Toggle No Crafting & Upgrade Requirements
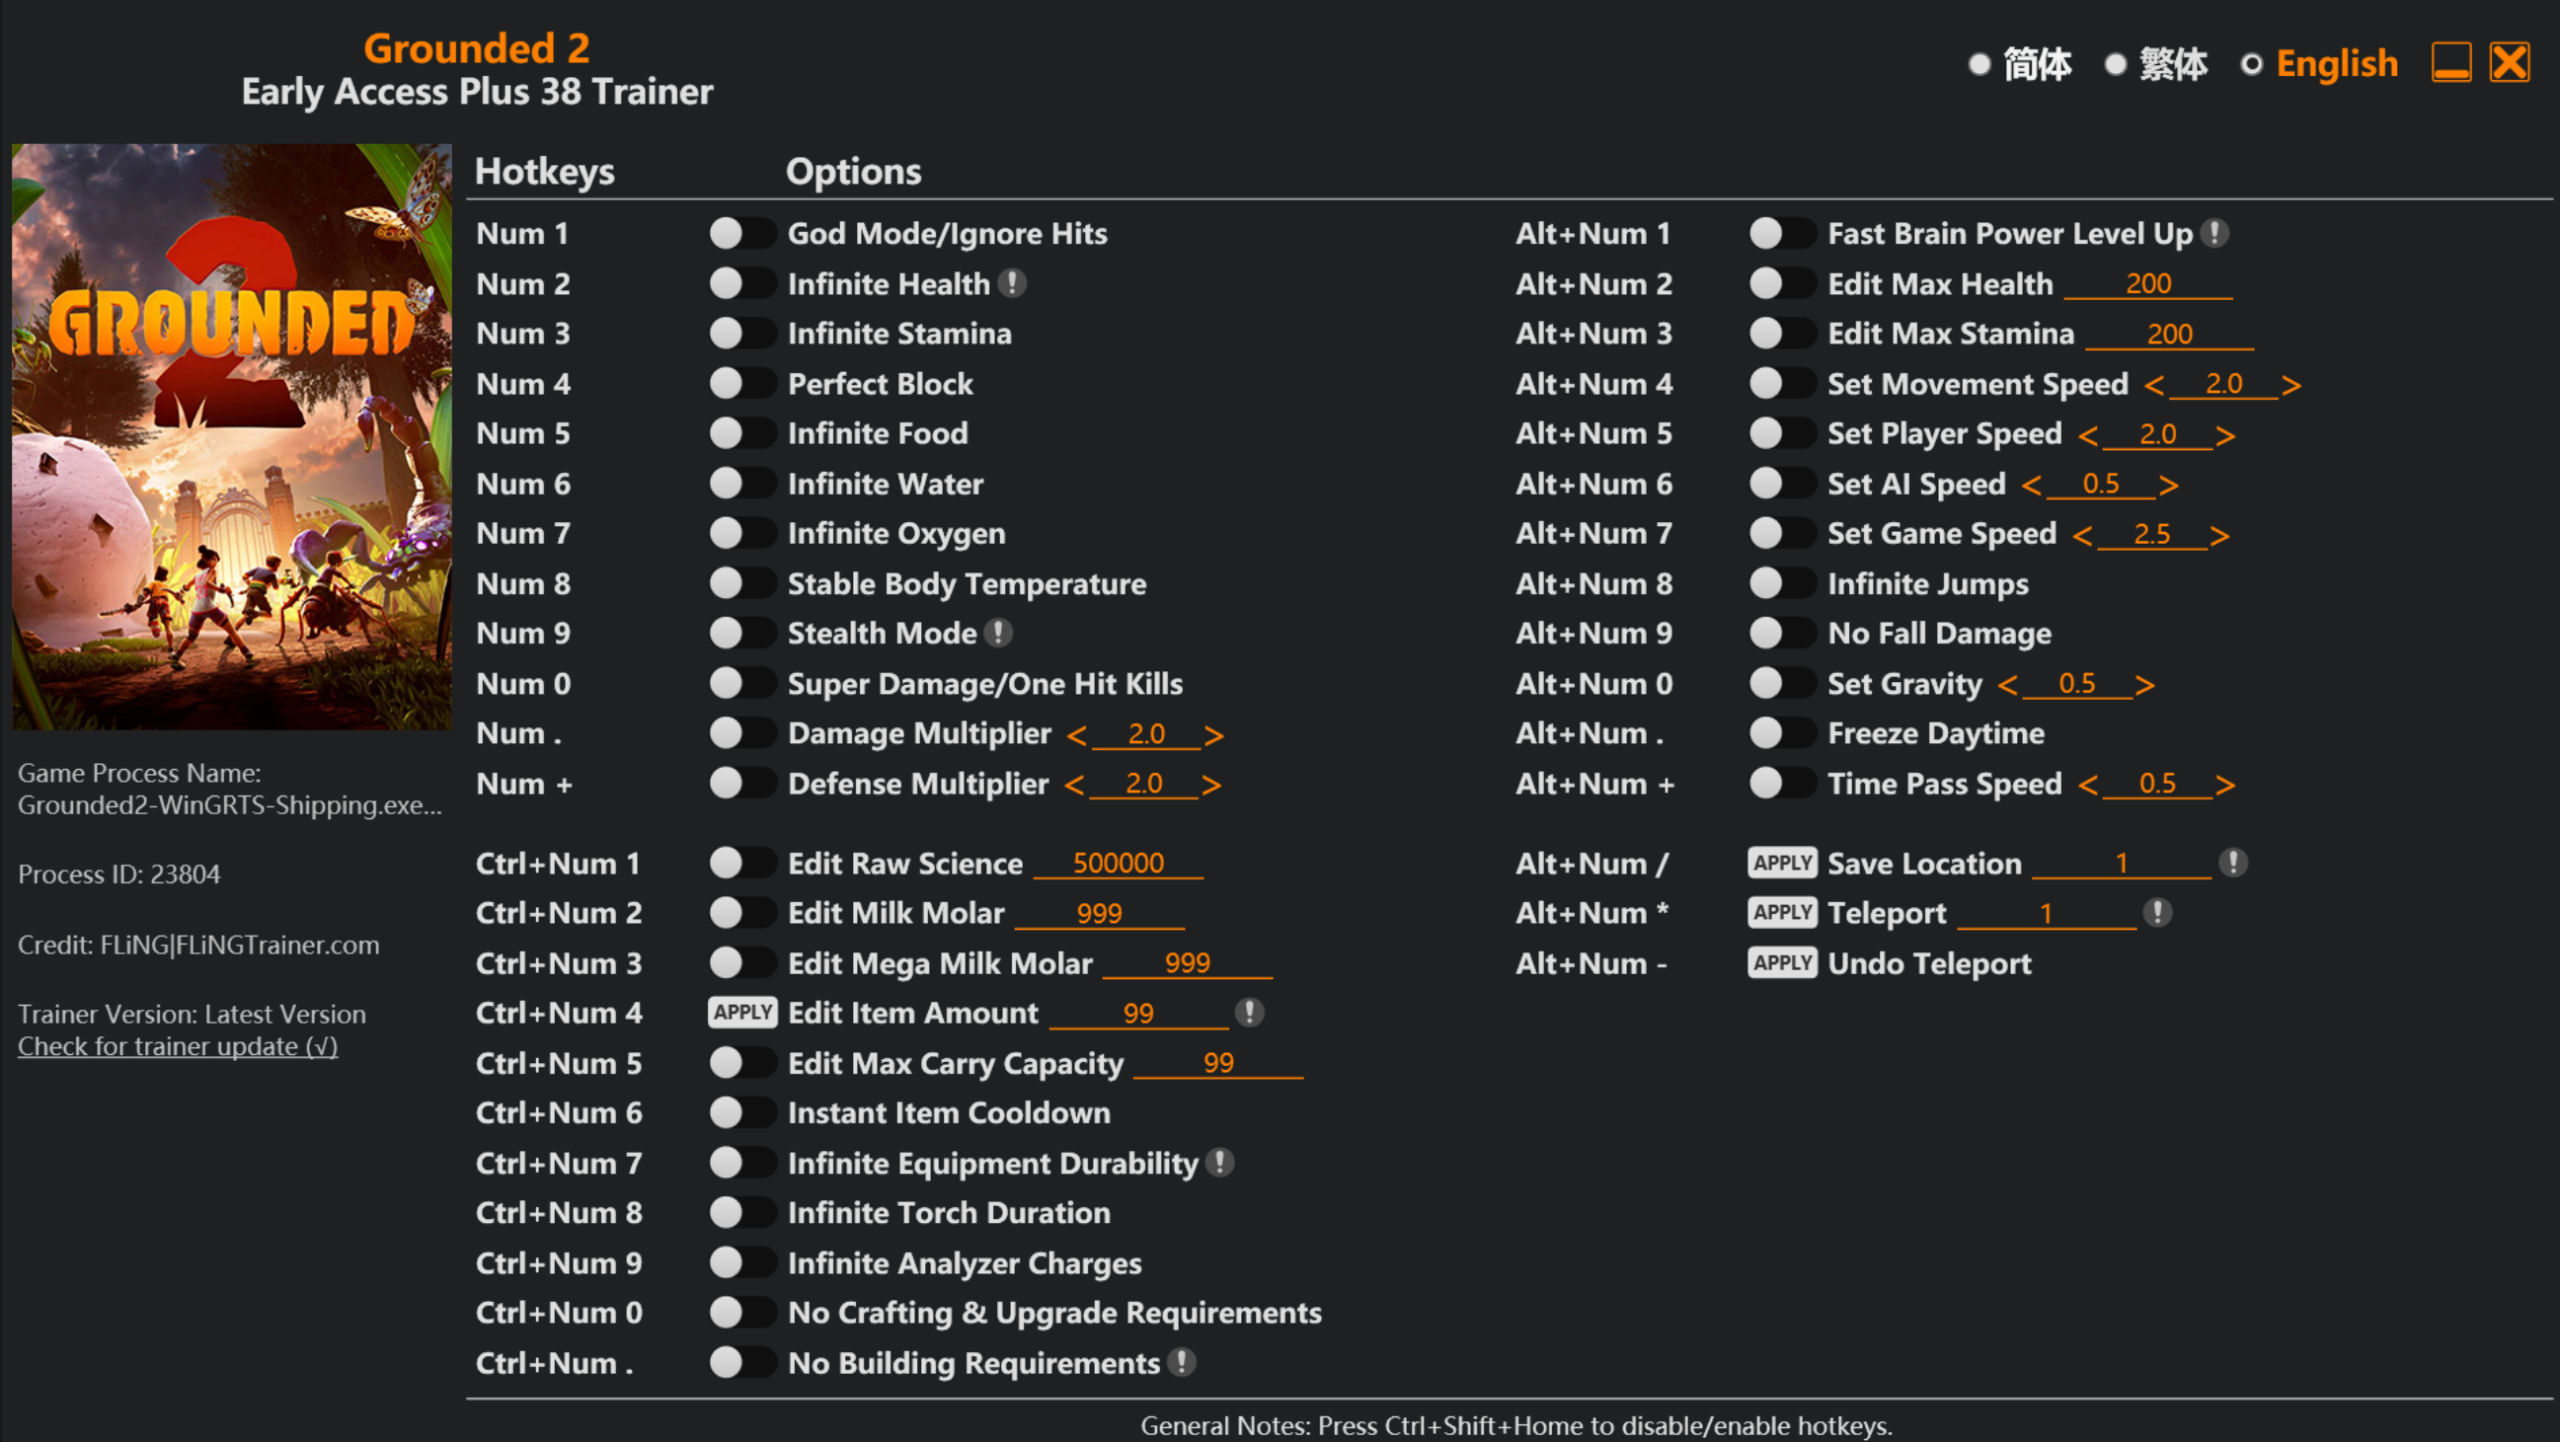2560x1442 pixels. coord(742,1312)
